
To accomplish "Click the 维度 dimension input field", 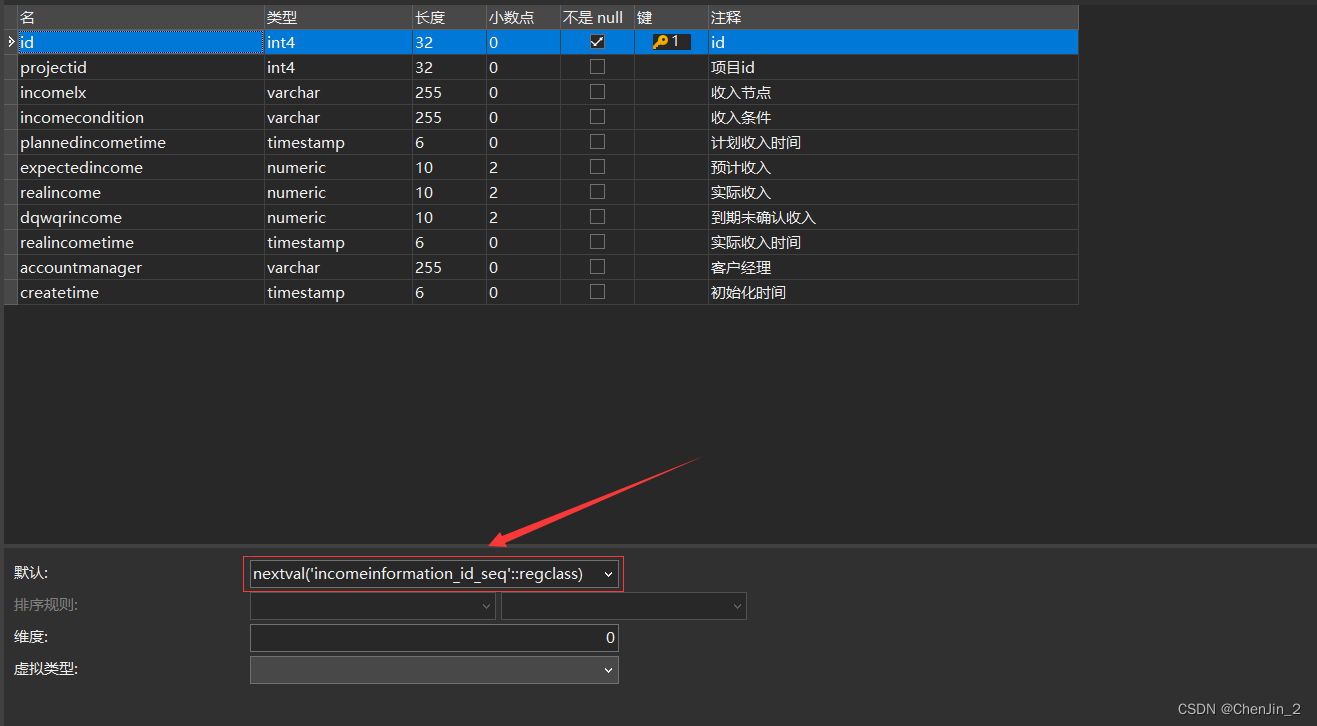I will pos(434,638).
